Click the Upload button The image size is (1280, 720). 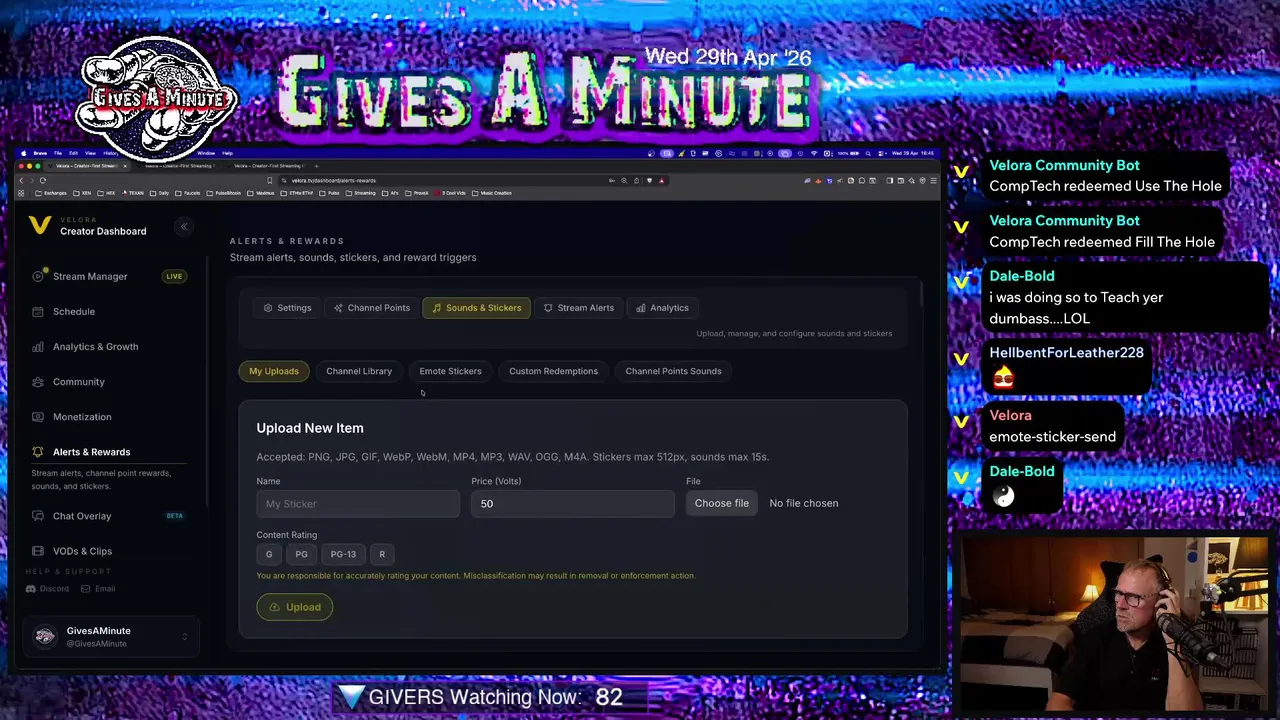point(295,607)
